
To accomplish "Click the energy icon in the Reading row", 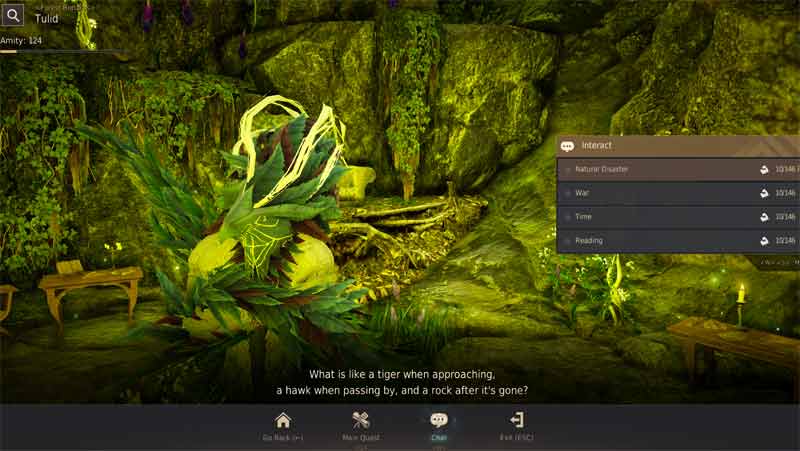I will coord(764,241).
